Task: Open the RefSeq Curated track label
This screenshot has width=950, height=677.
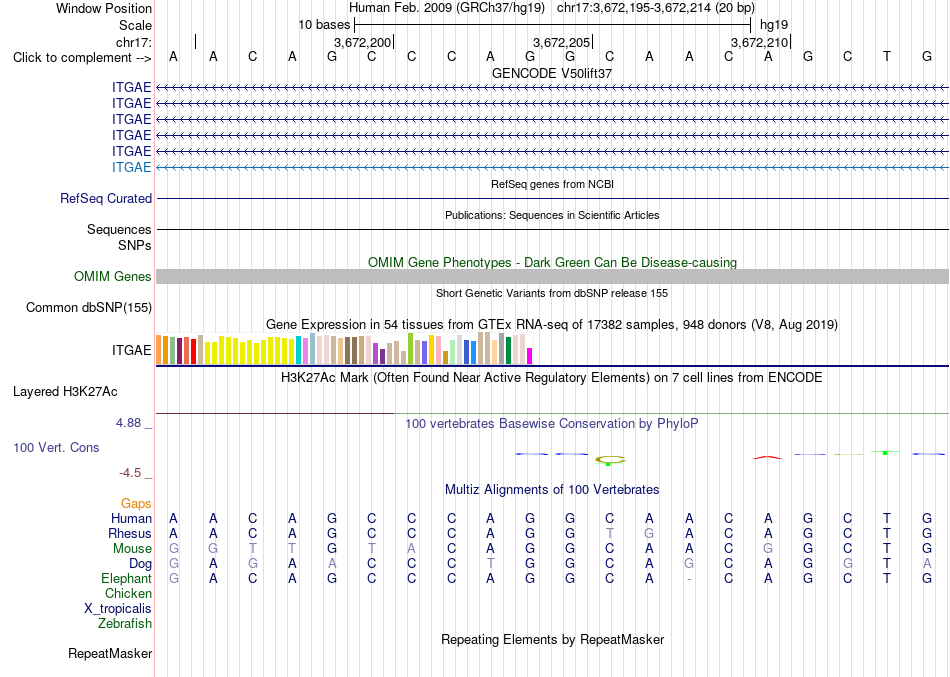Action: (106, 199)
